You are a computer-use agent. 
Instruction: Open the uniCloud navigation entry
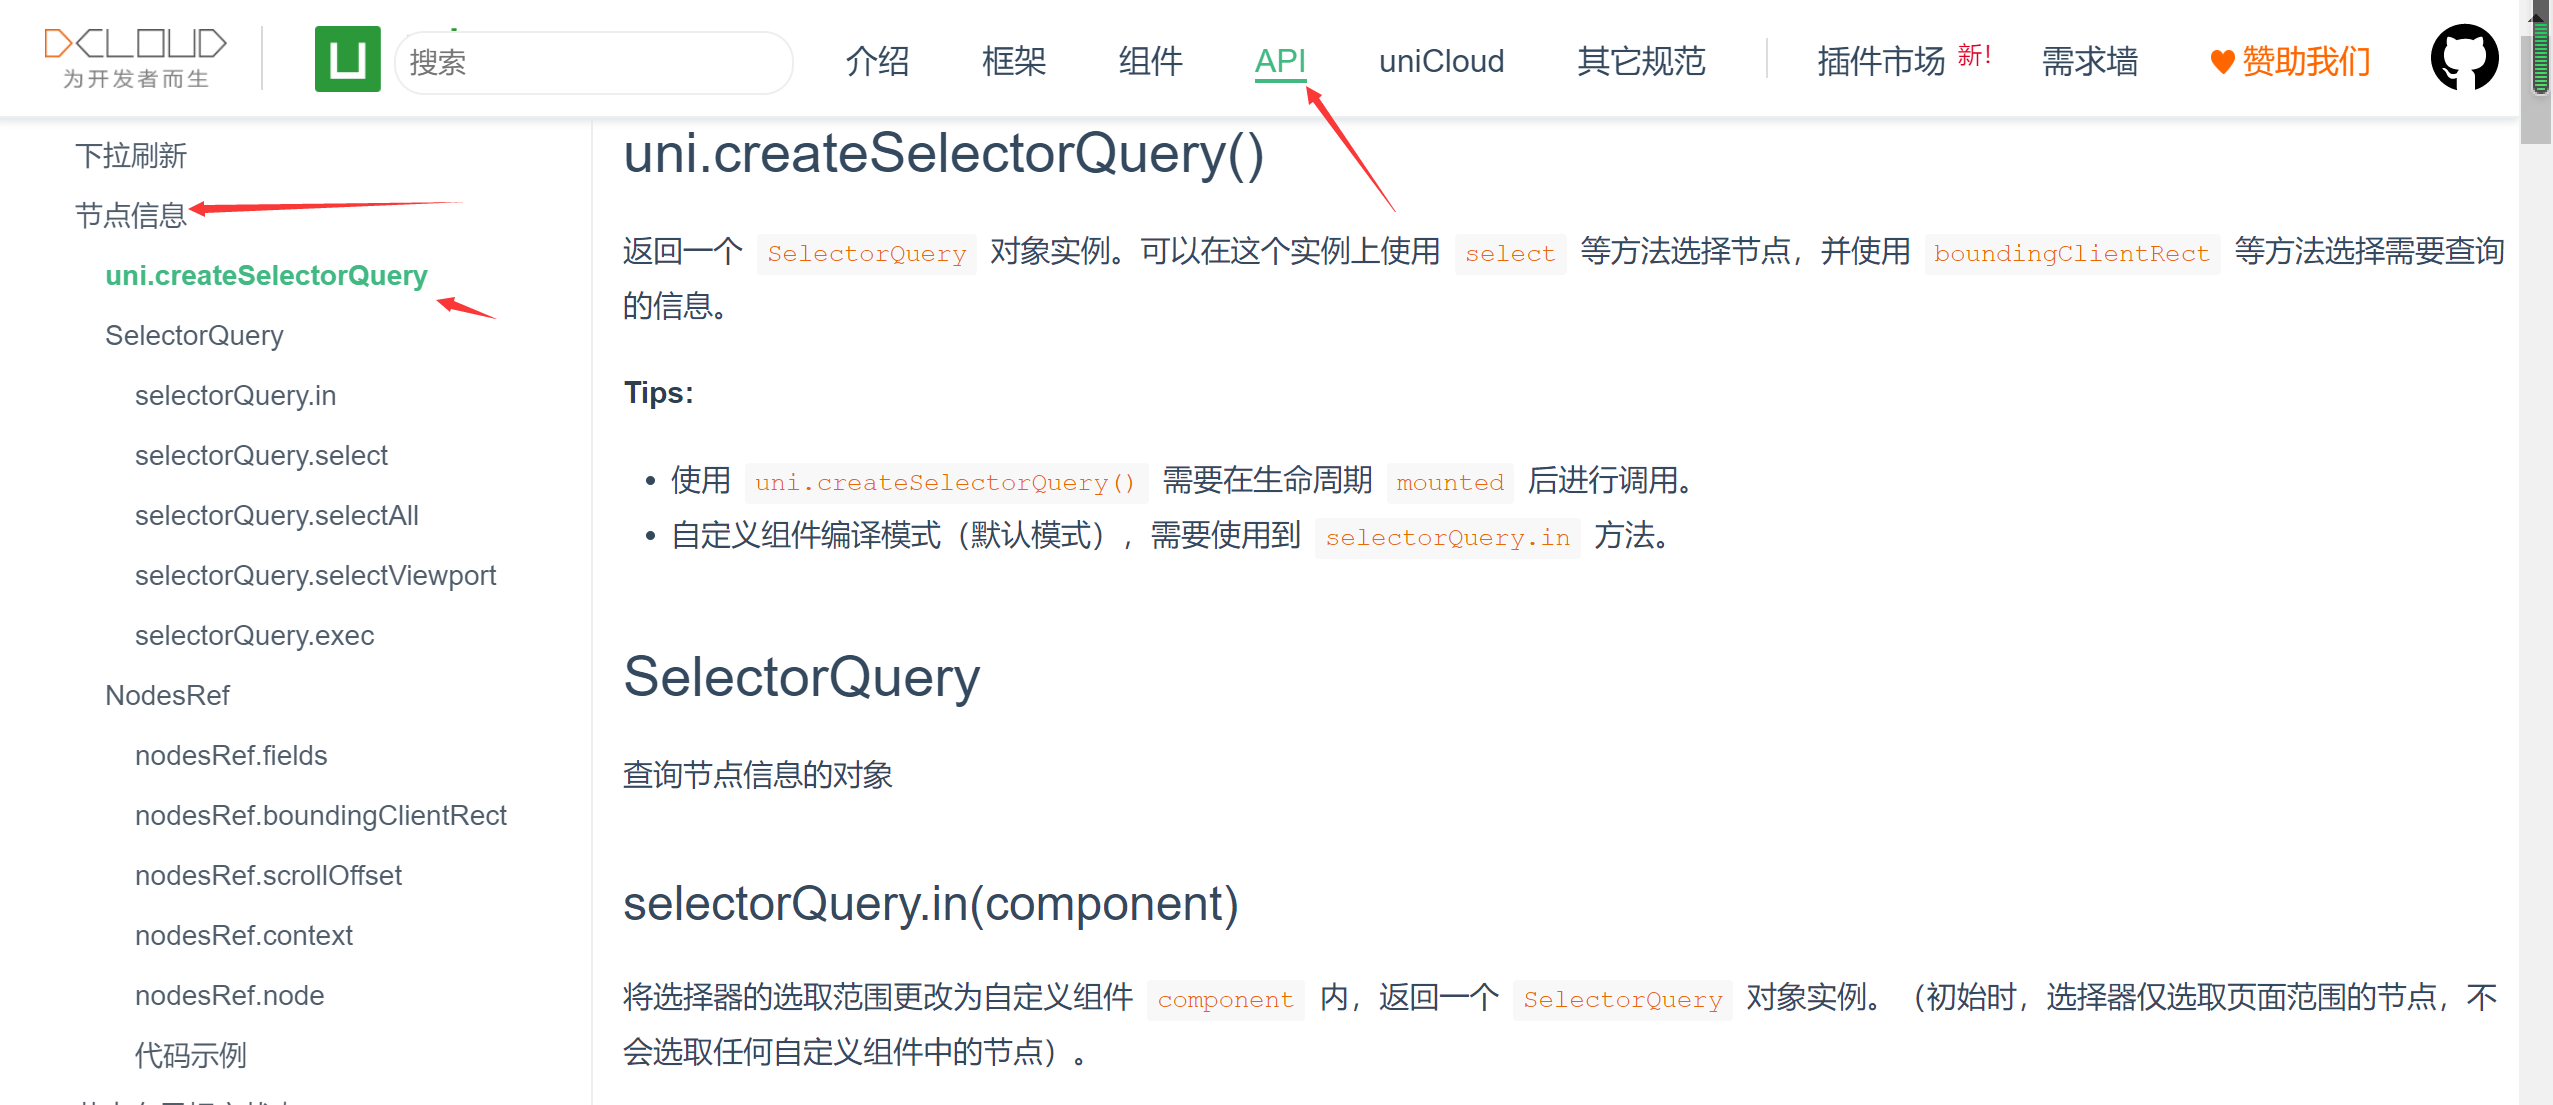(x=1441, y=61)
